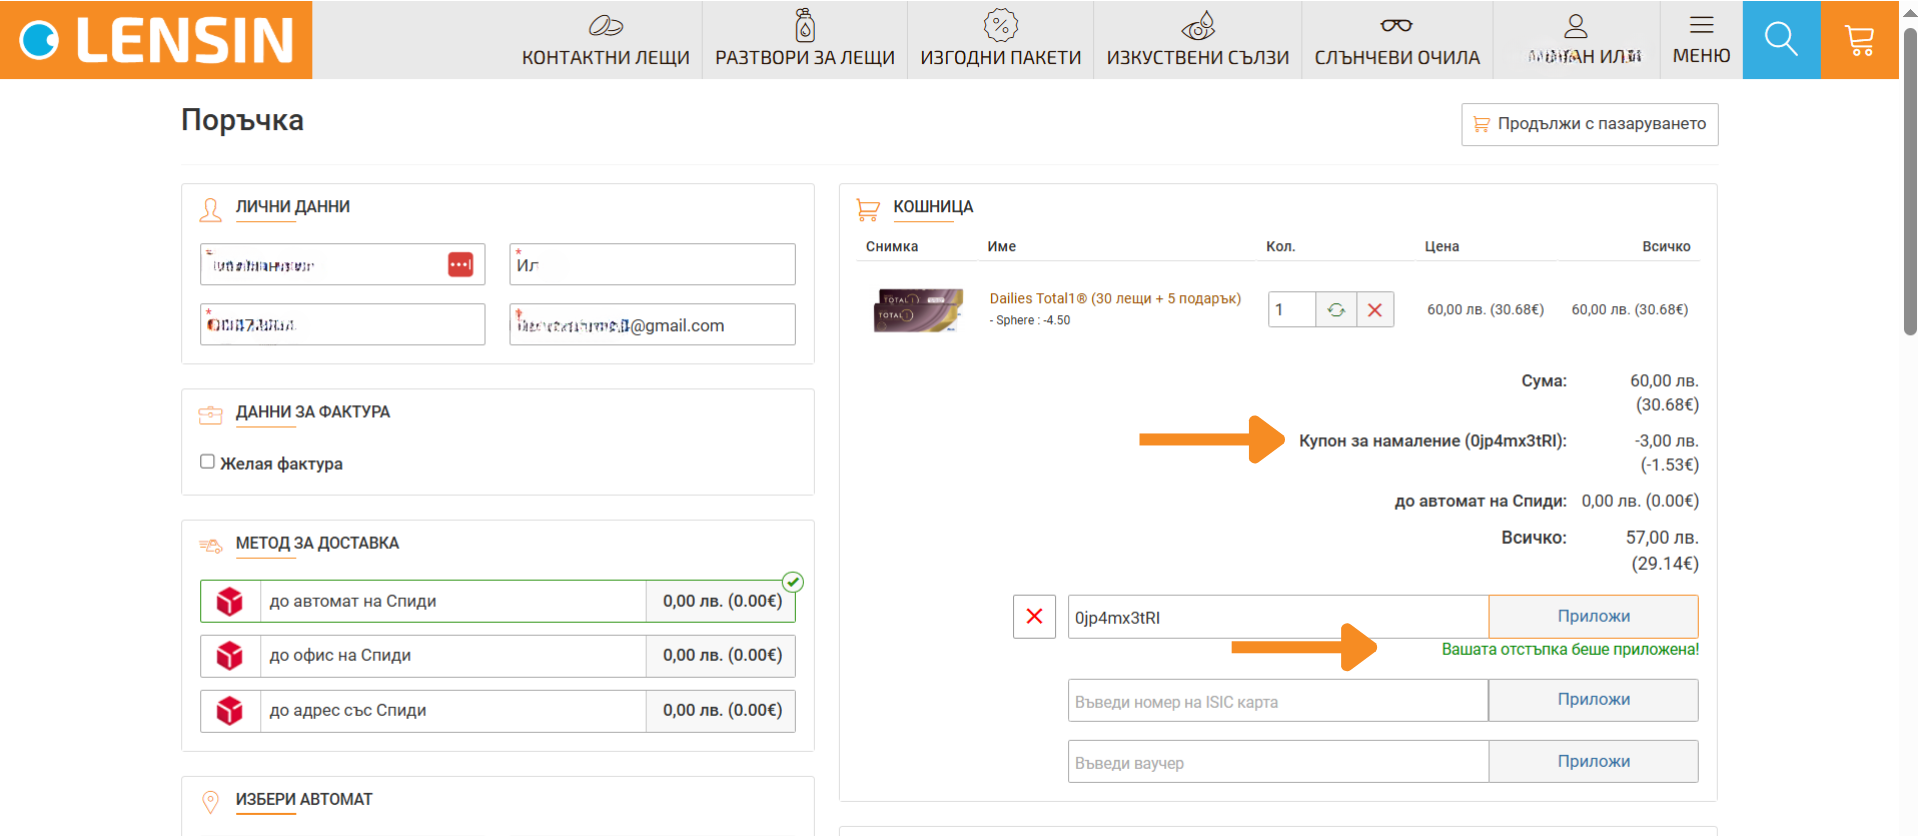Image resolution: width=1918 pixels, height=836 pixels.
Task: Click the -3,00 лв. discount value
Action: pyautogui.click(x=1666, y=441)
